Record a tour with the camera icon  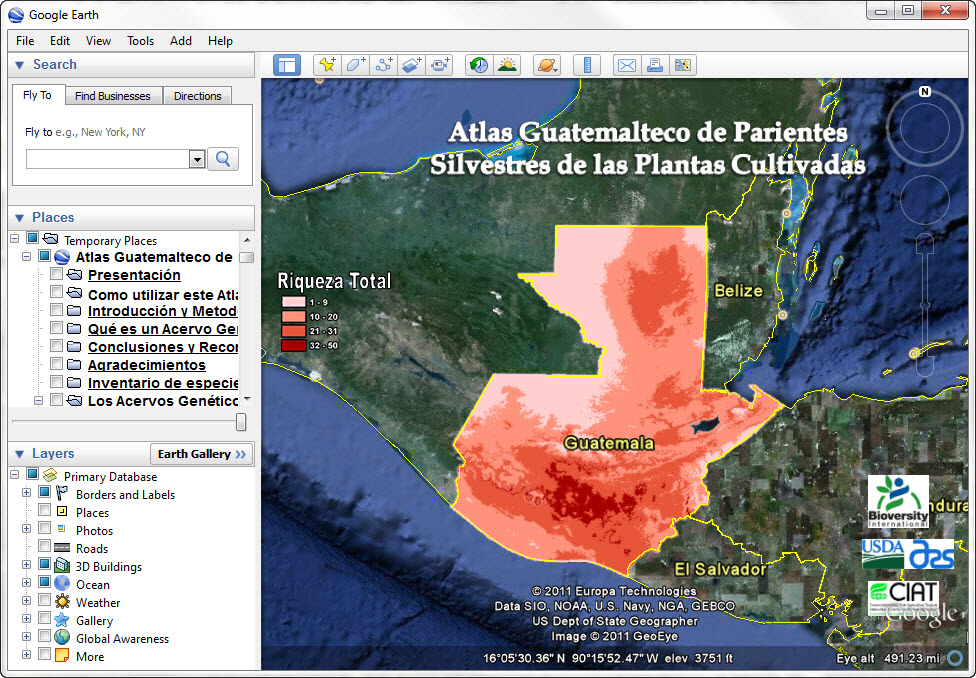(439, 65)
